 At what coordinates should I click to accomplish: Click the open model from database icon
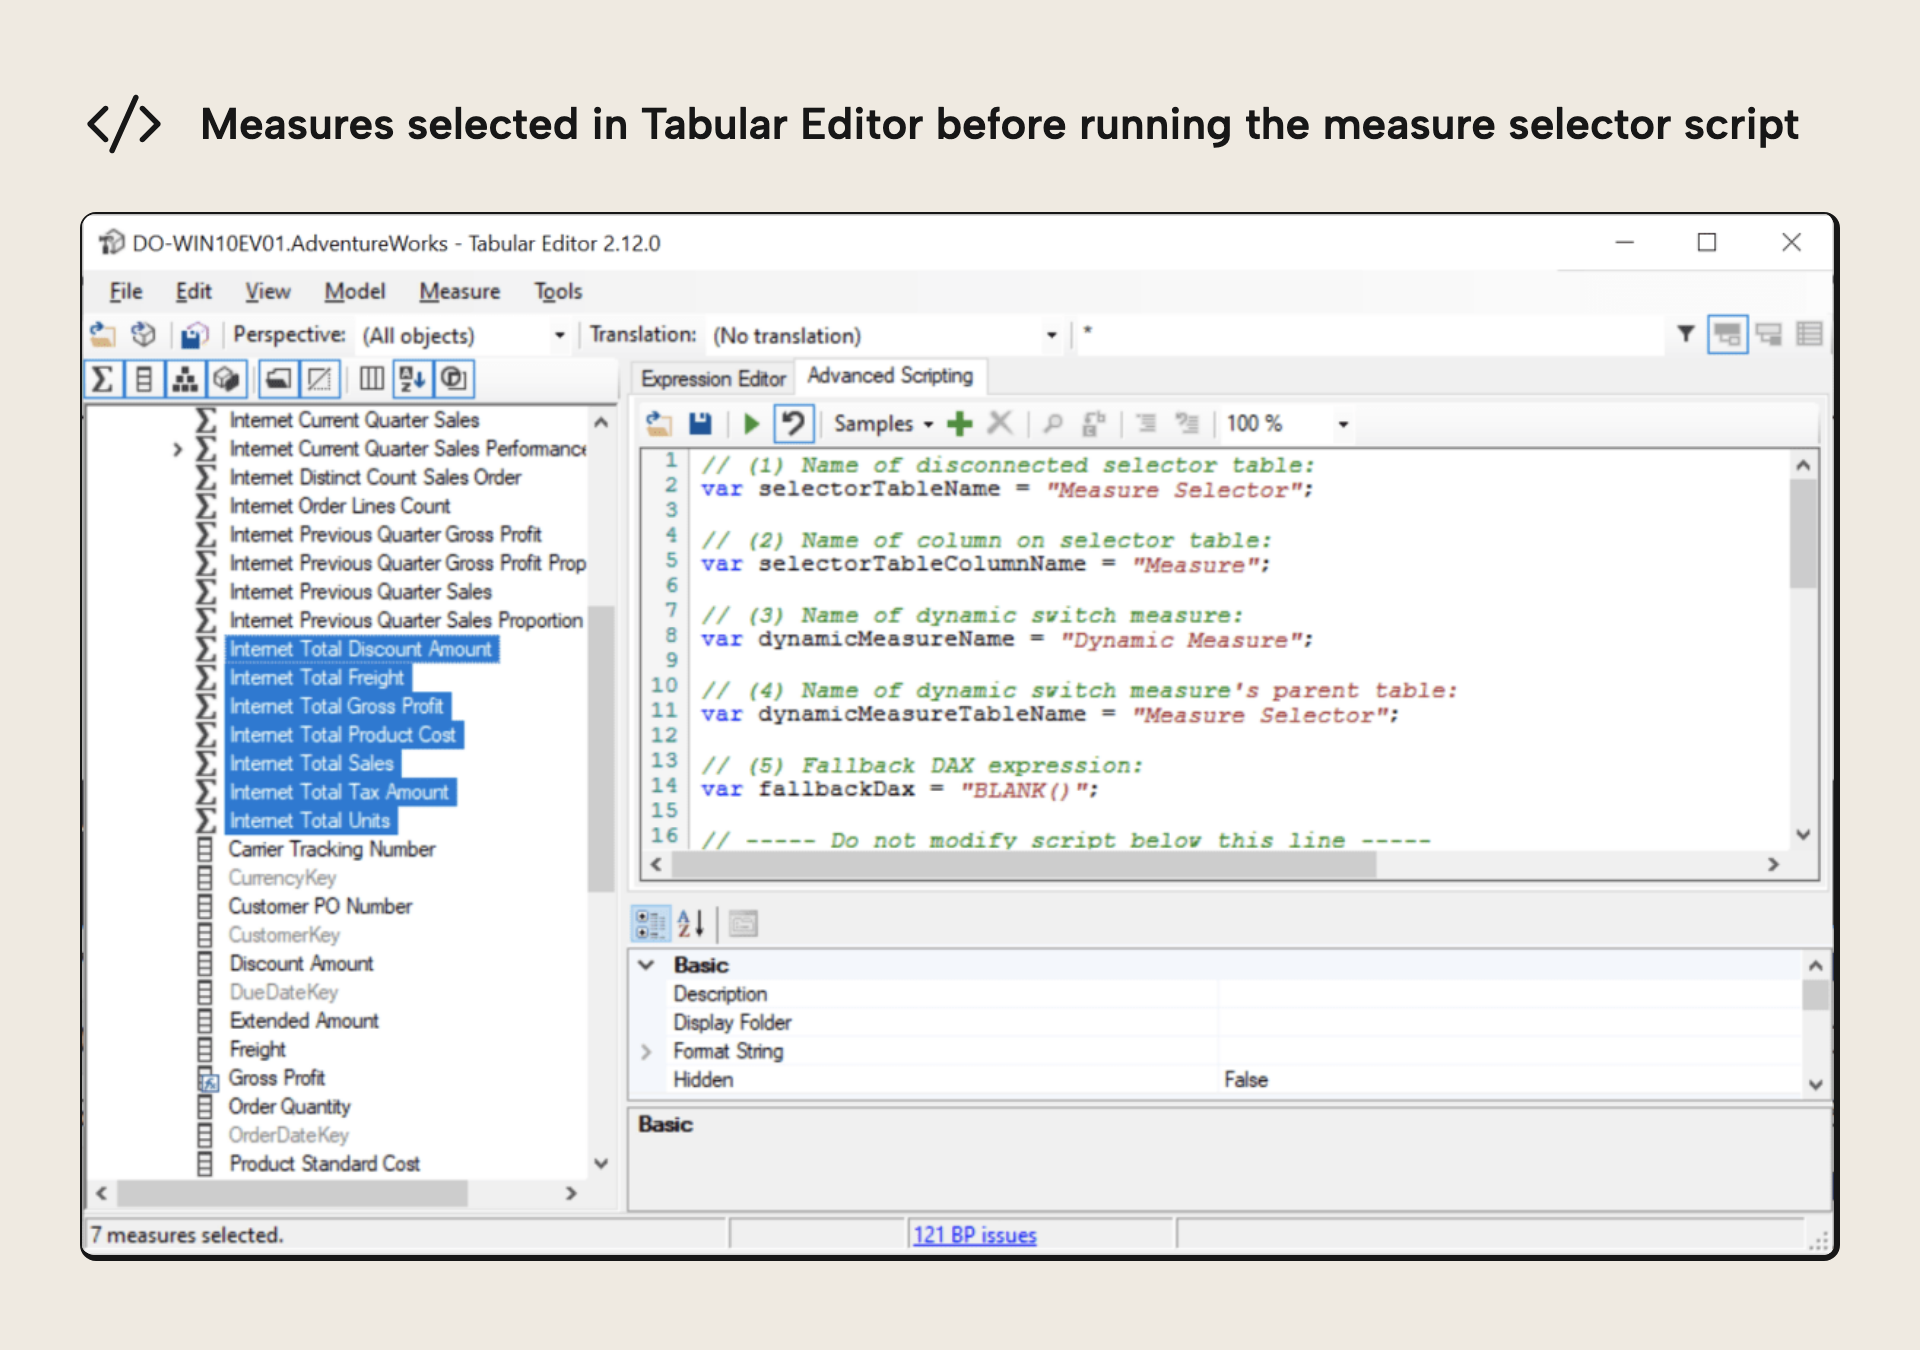(x=144, y=334)
